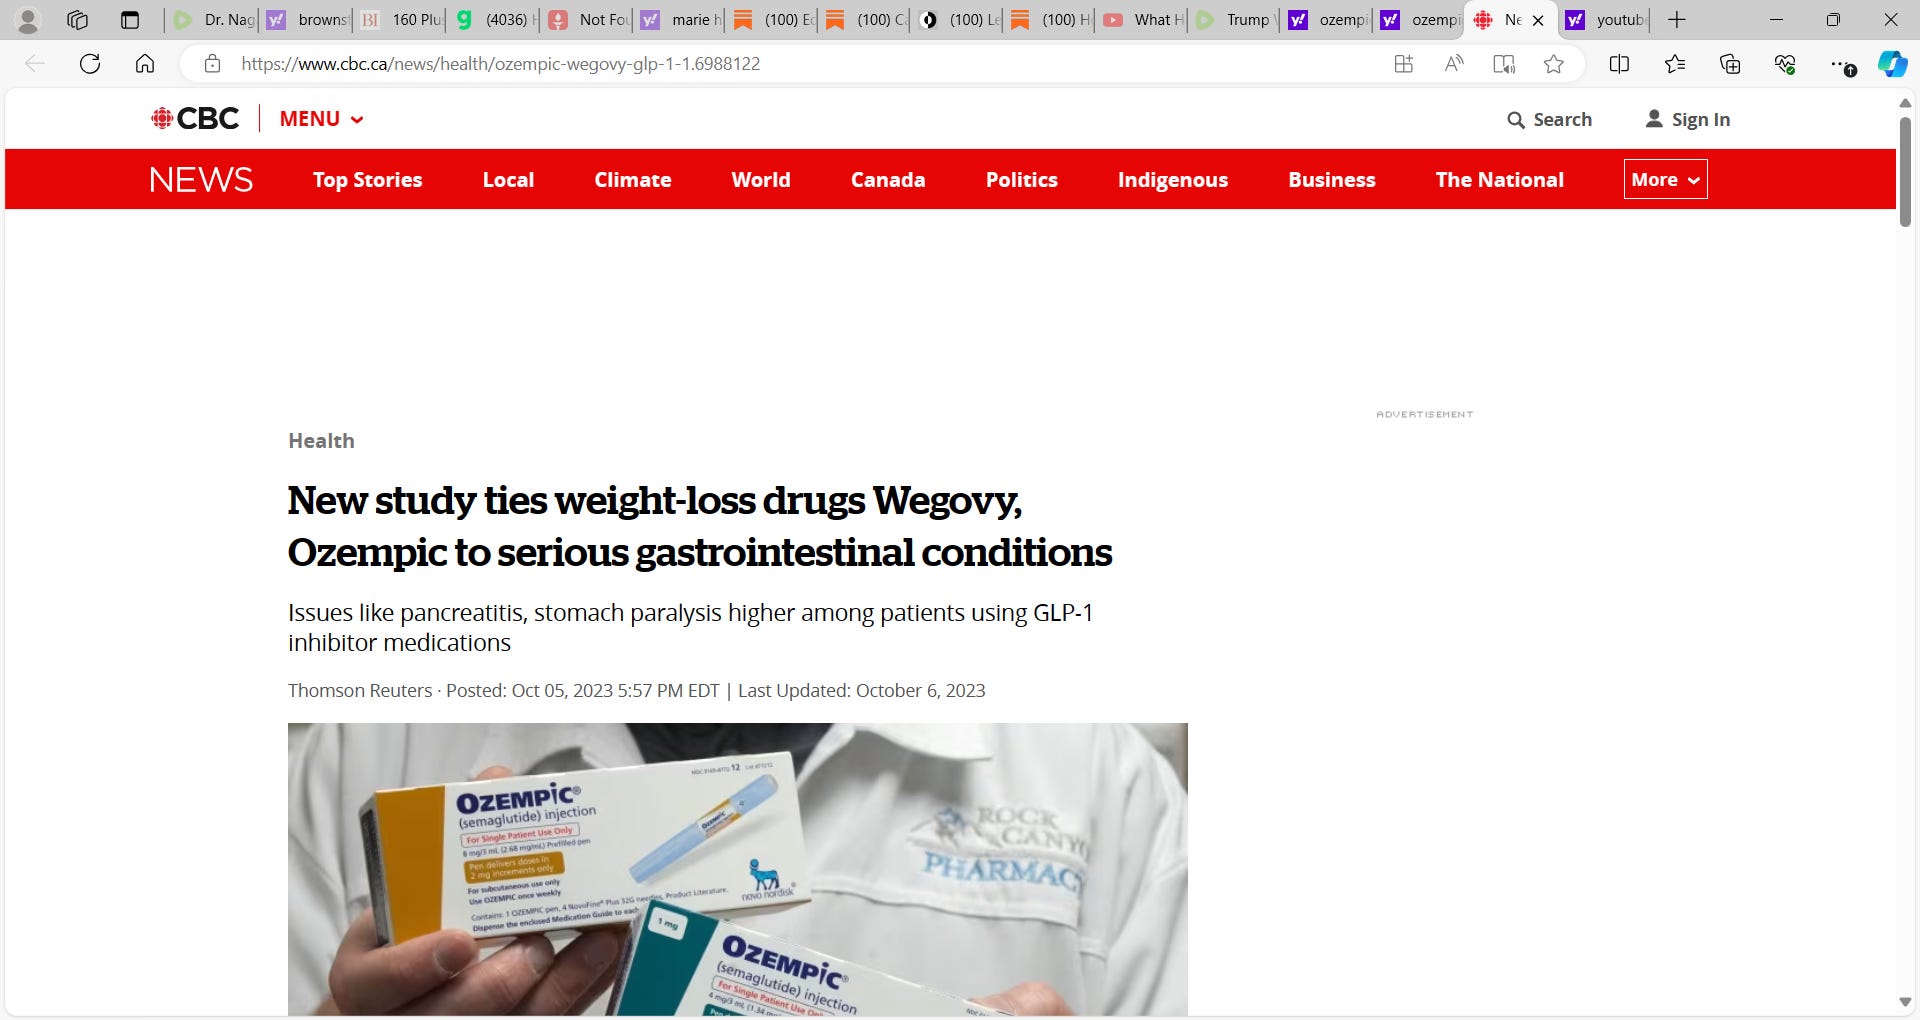Open the Politics section

pyautogui.click(x=1021, y=180)
